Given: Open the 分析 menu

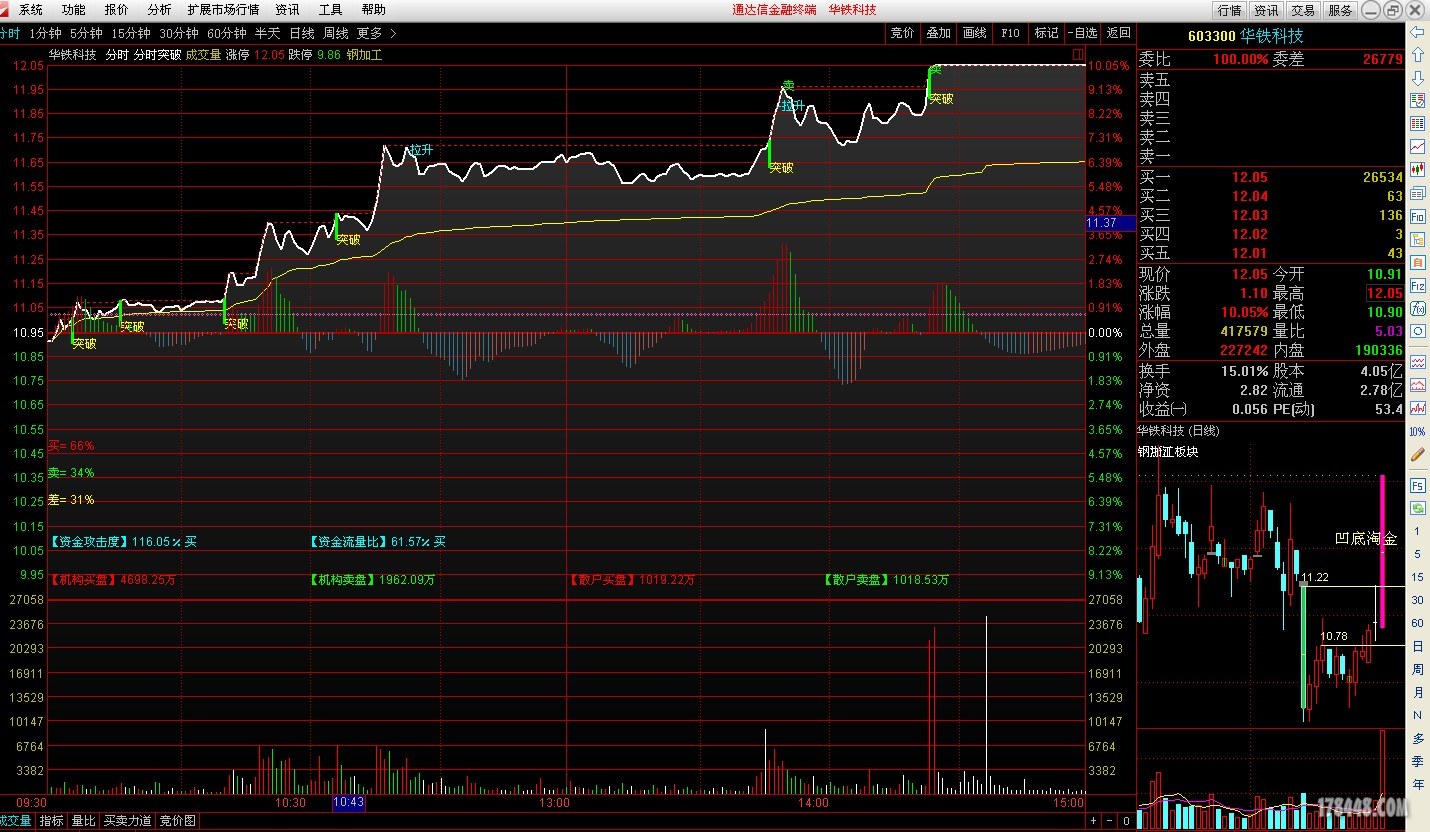Looking at the screenshot, I should pos(159,10).
